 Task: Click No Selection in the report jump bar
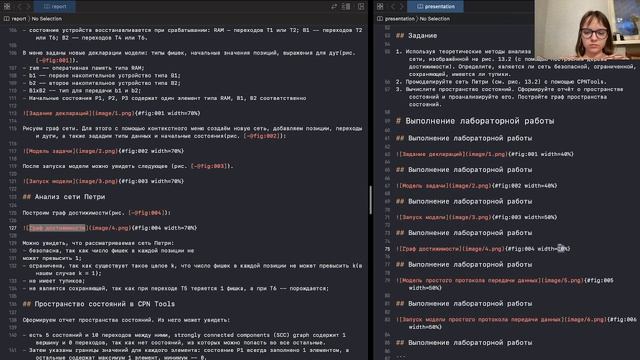[47, 19]
